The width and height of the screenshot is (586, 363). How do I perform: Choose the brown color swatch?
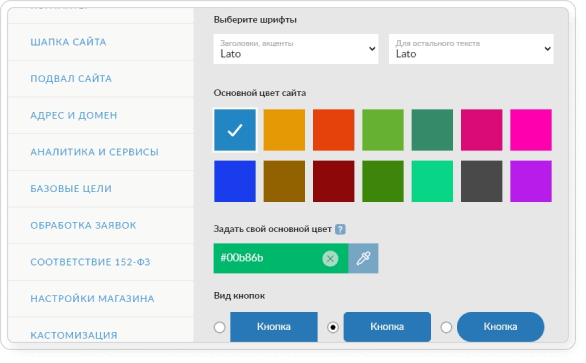284,181
